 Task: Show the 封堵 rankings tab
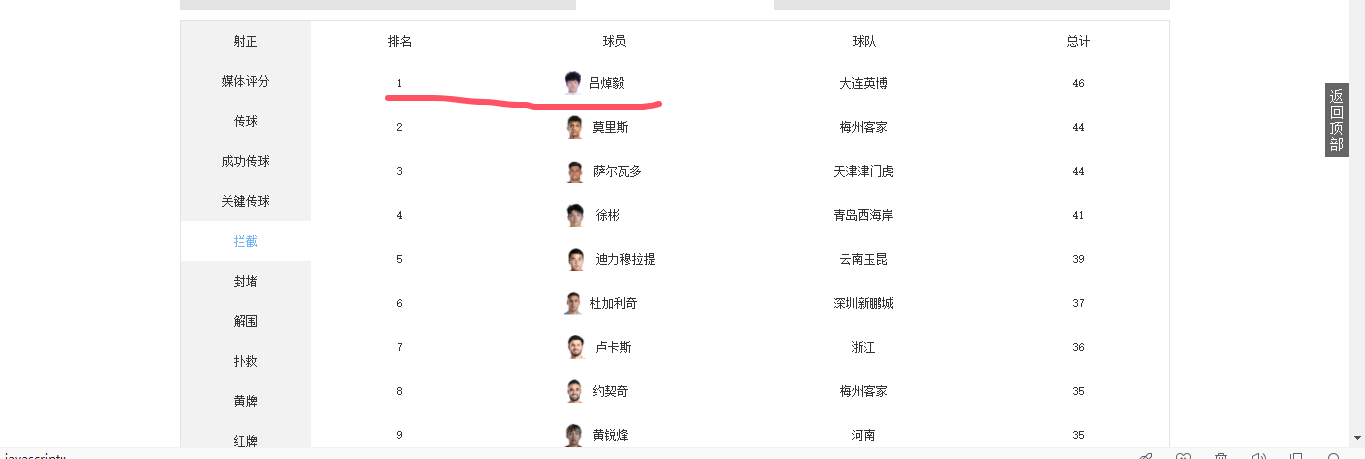(x=245, y=281)
